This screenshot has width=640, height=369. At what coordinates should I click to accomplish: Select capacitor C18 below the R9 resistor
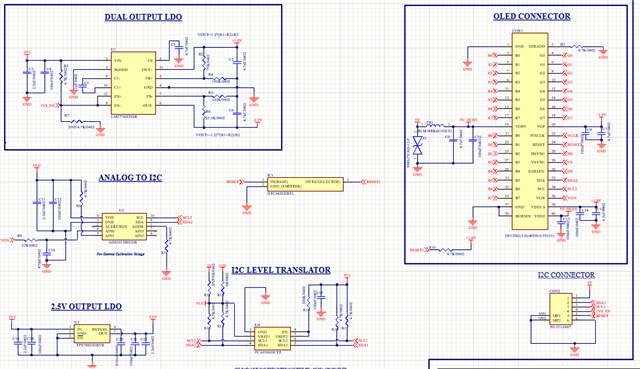47,254
